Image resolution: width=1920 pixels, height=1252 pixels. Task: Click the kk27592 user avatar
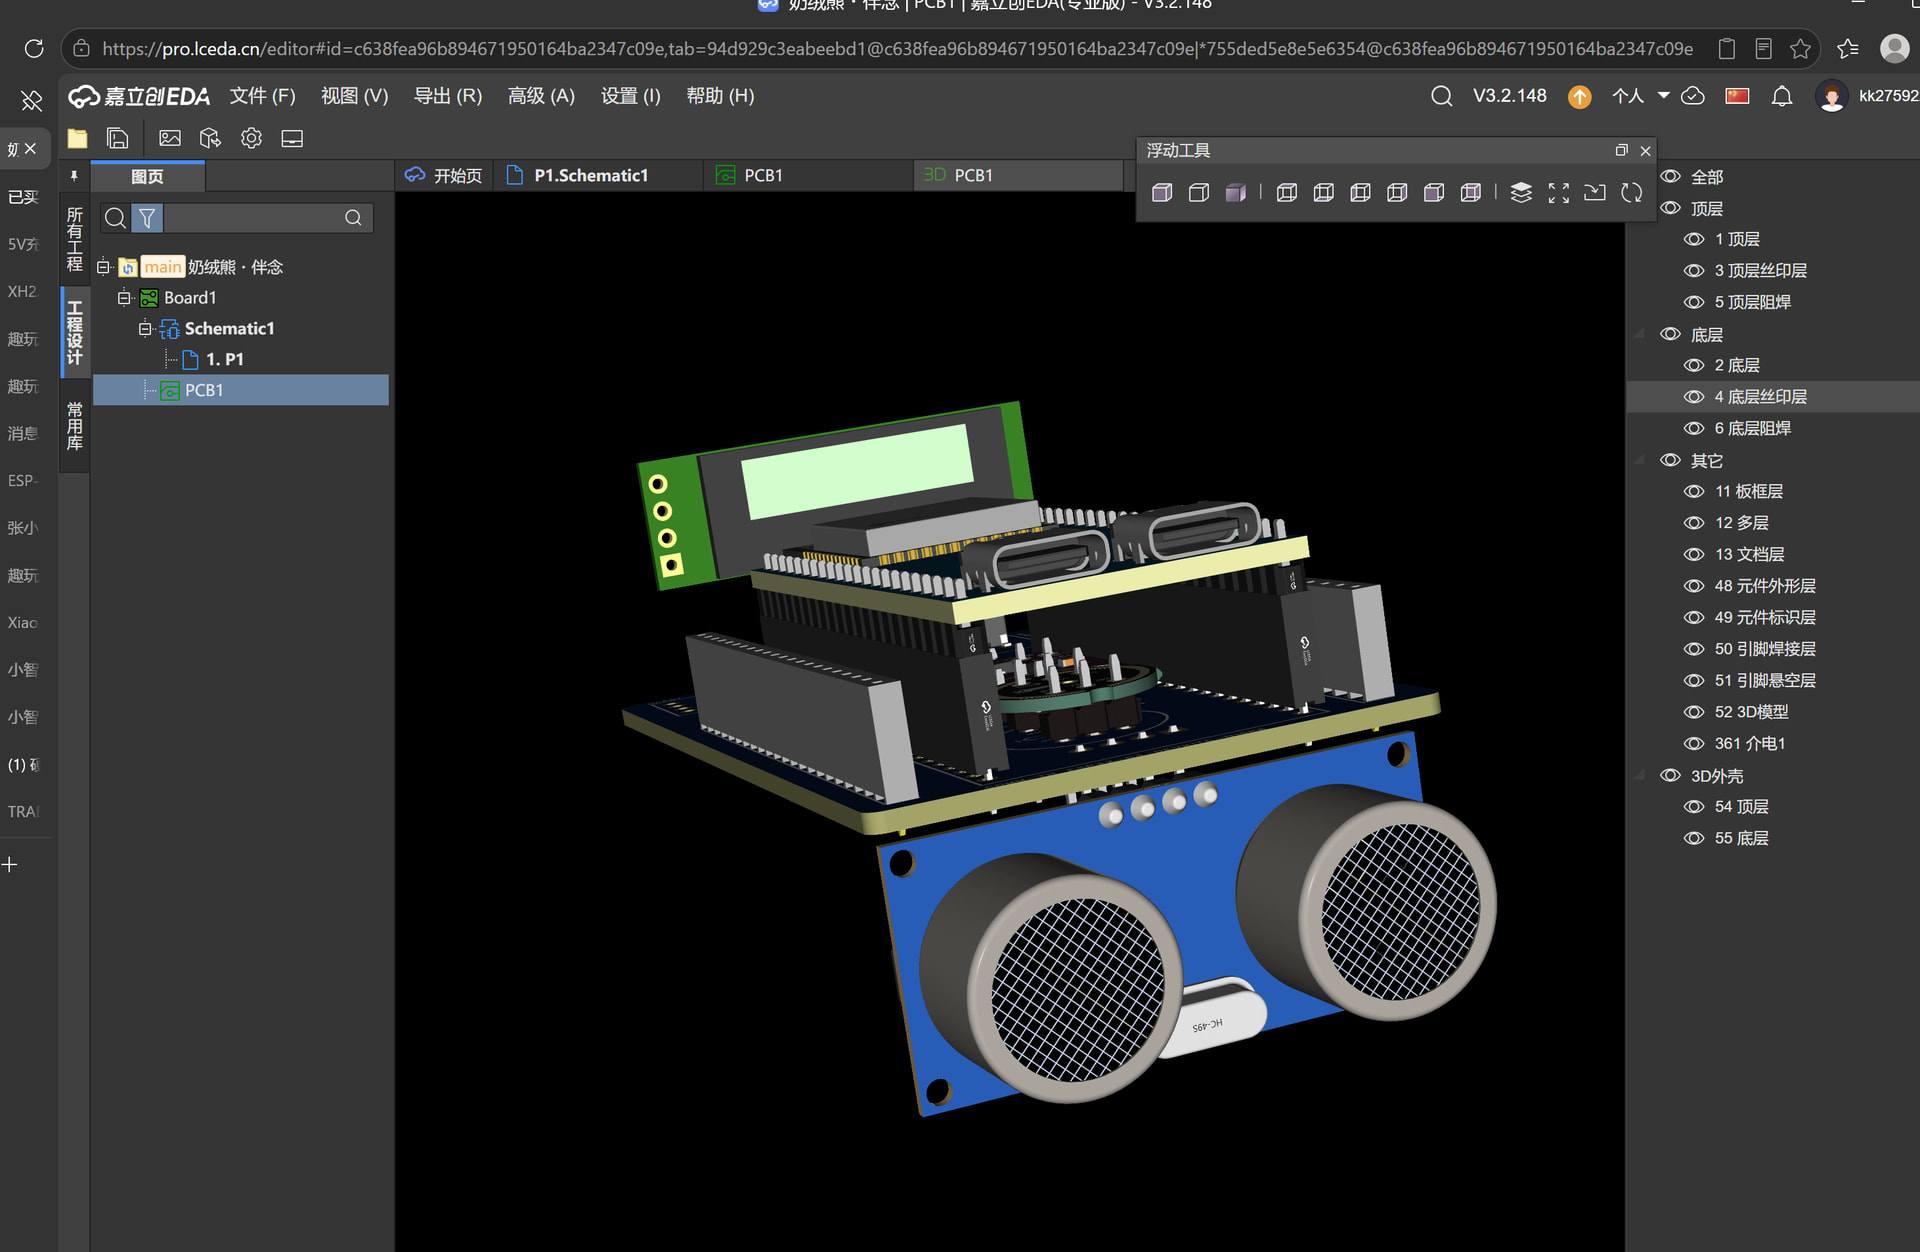pos(1831,96)
